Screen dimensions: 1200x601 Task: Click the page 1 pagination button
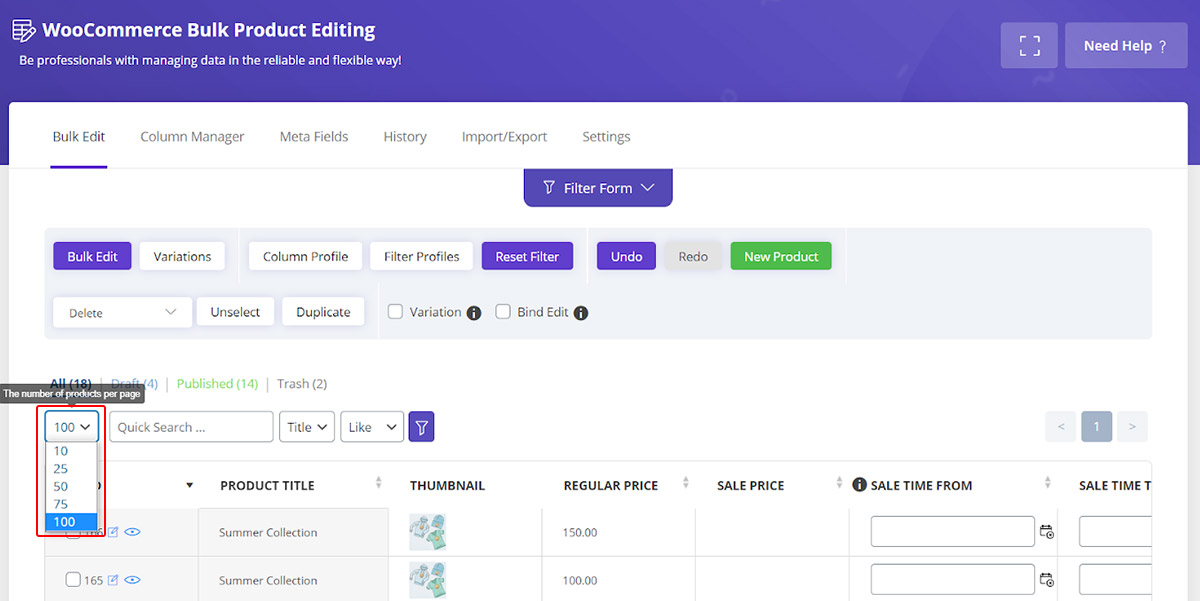(1096, 427)
